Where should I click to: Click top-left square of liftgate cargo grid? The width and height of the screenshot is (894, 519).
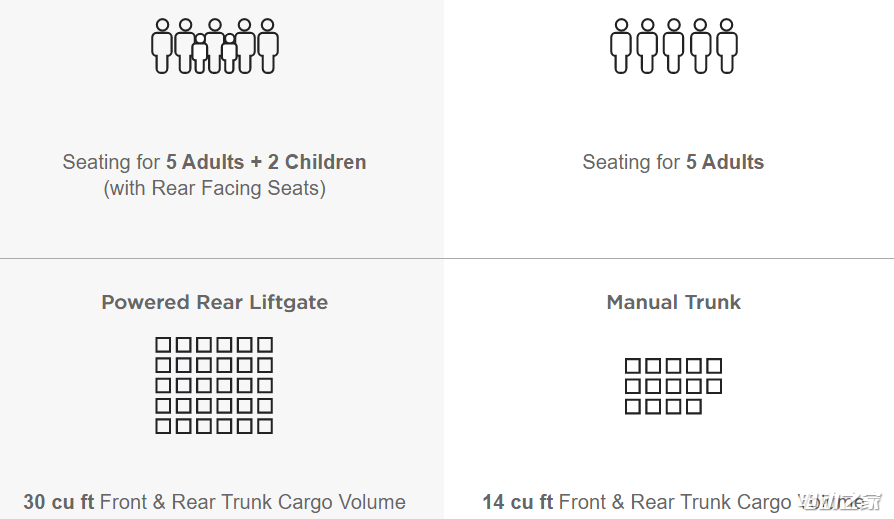point(163,344)
